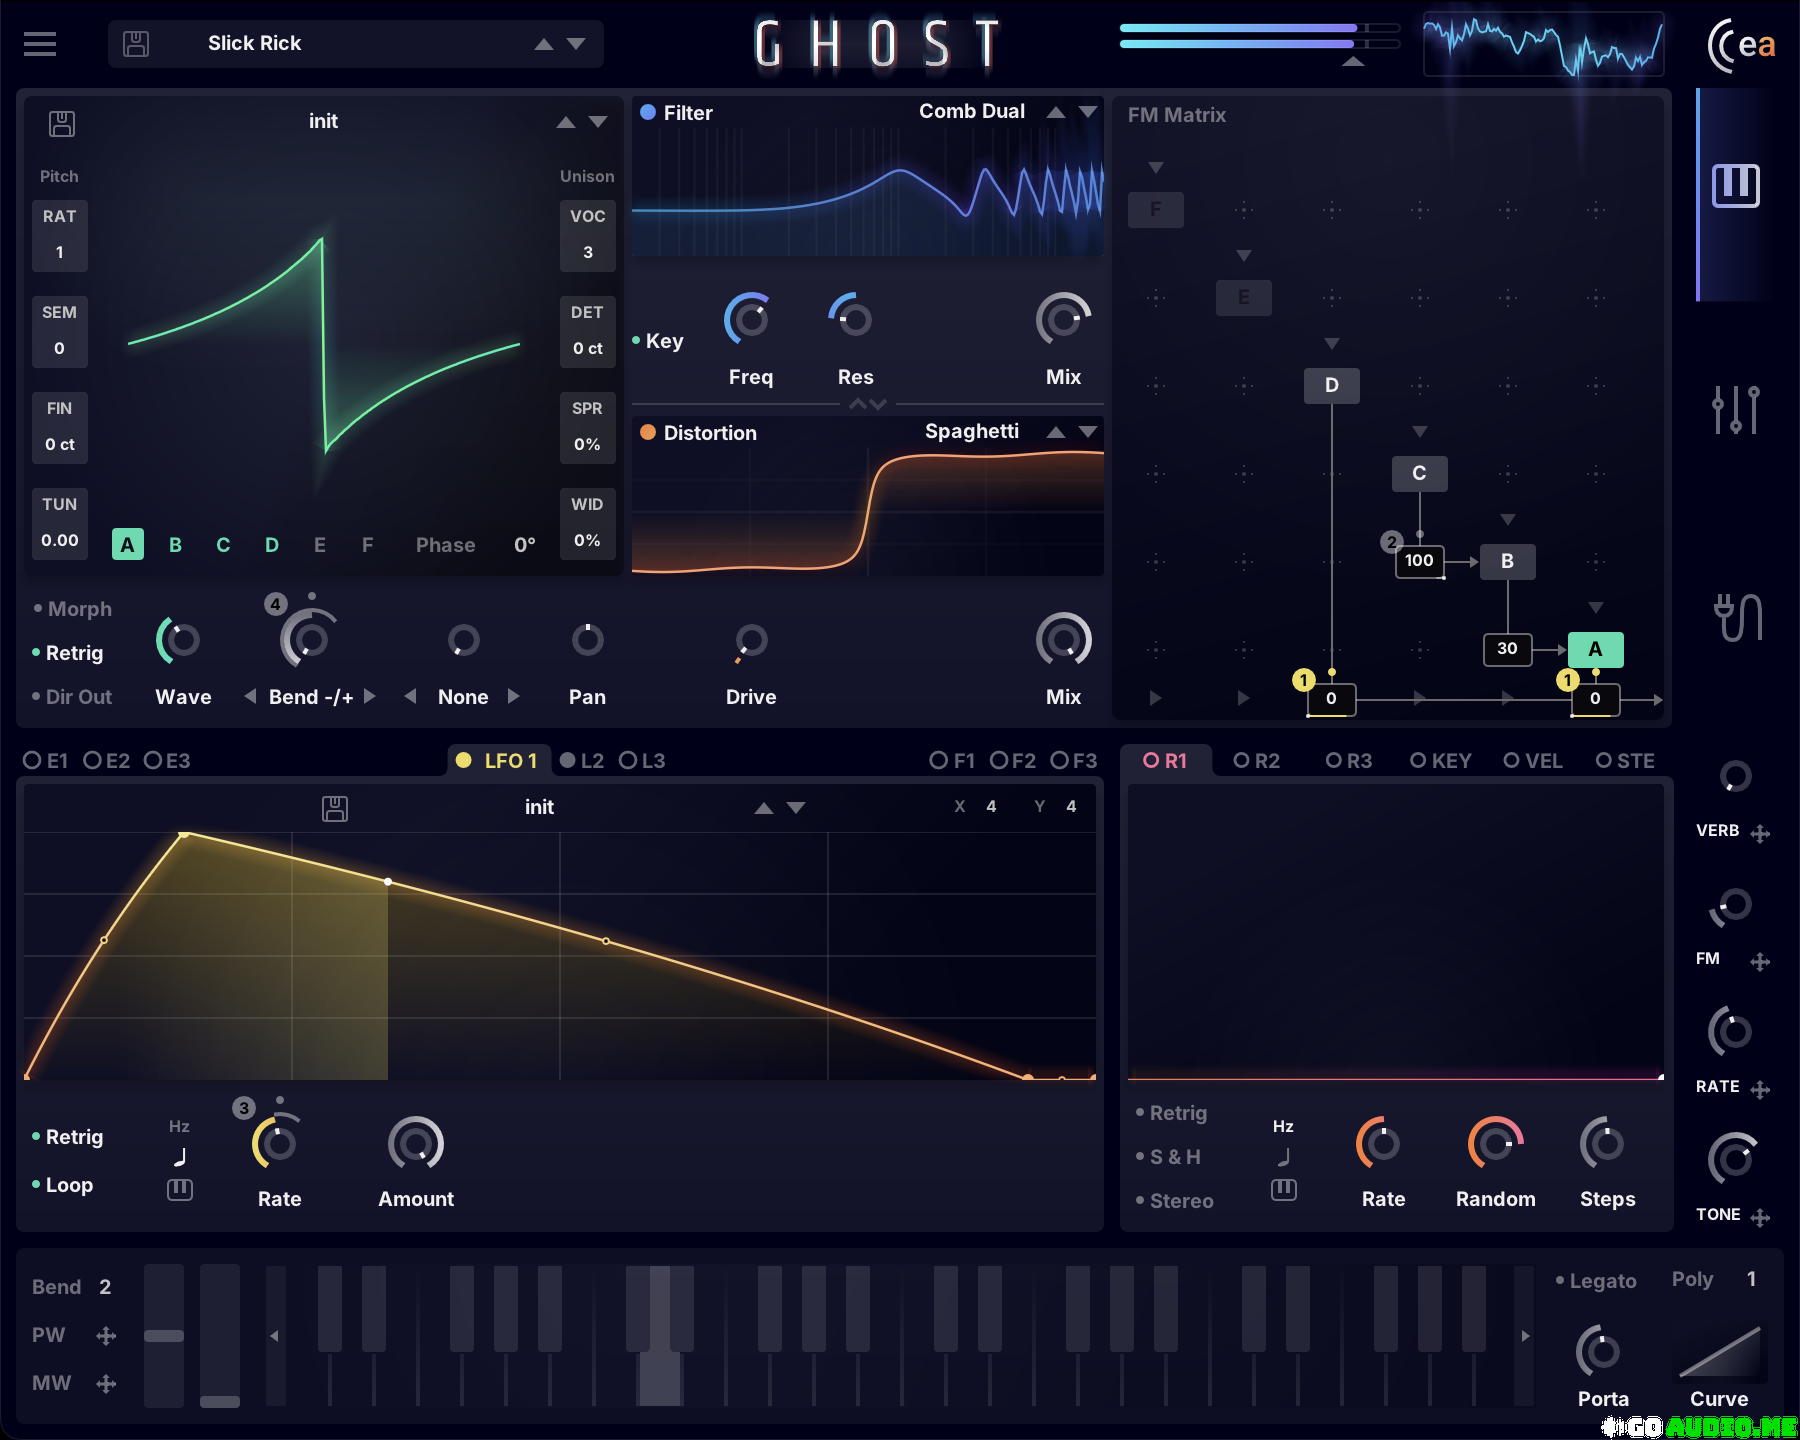
Task: Click the Curve velocity graph
Action: pyautogui.click(x=1720, y=1351)
